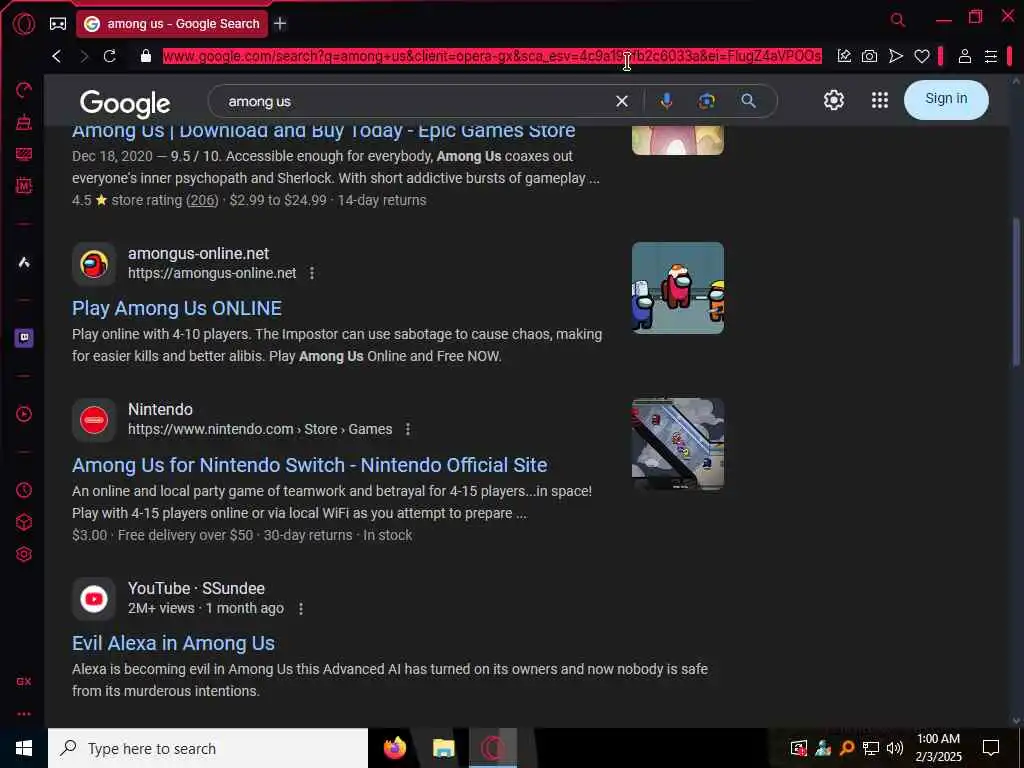Start voice search with microphone icon

[666, 101]
